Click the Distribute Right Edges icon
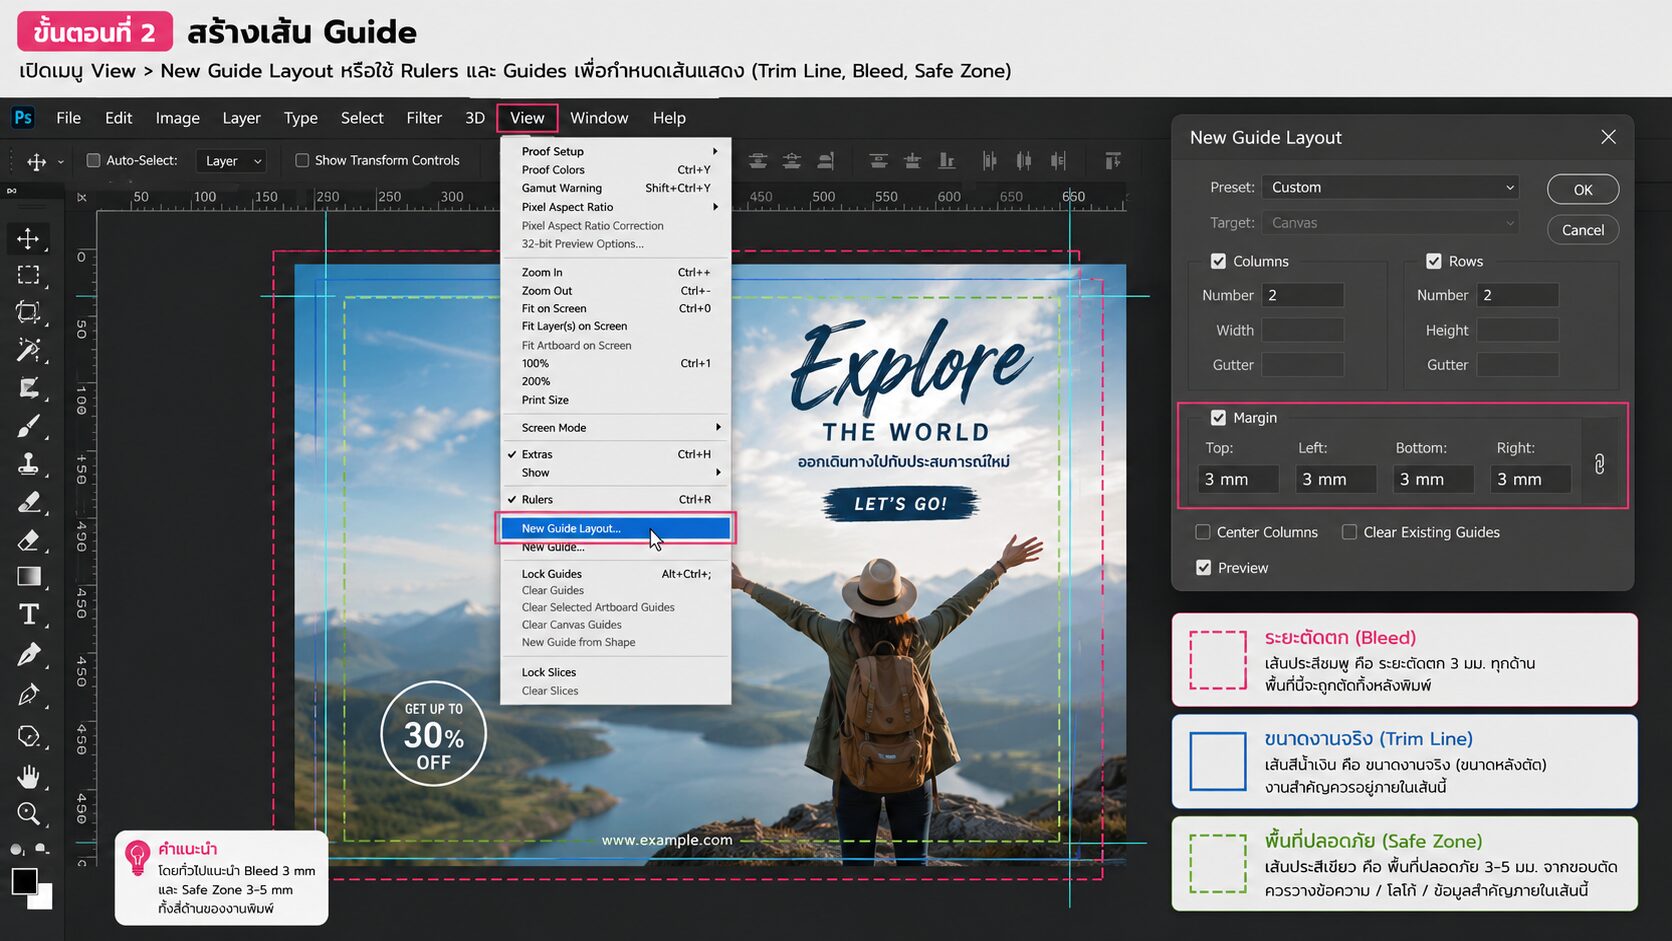1672x941 pixels. tap(1058, 161)
